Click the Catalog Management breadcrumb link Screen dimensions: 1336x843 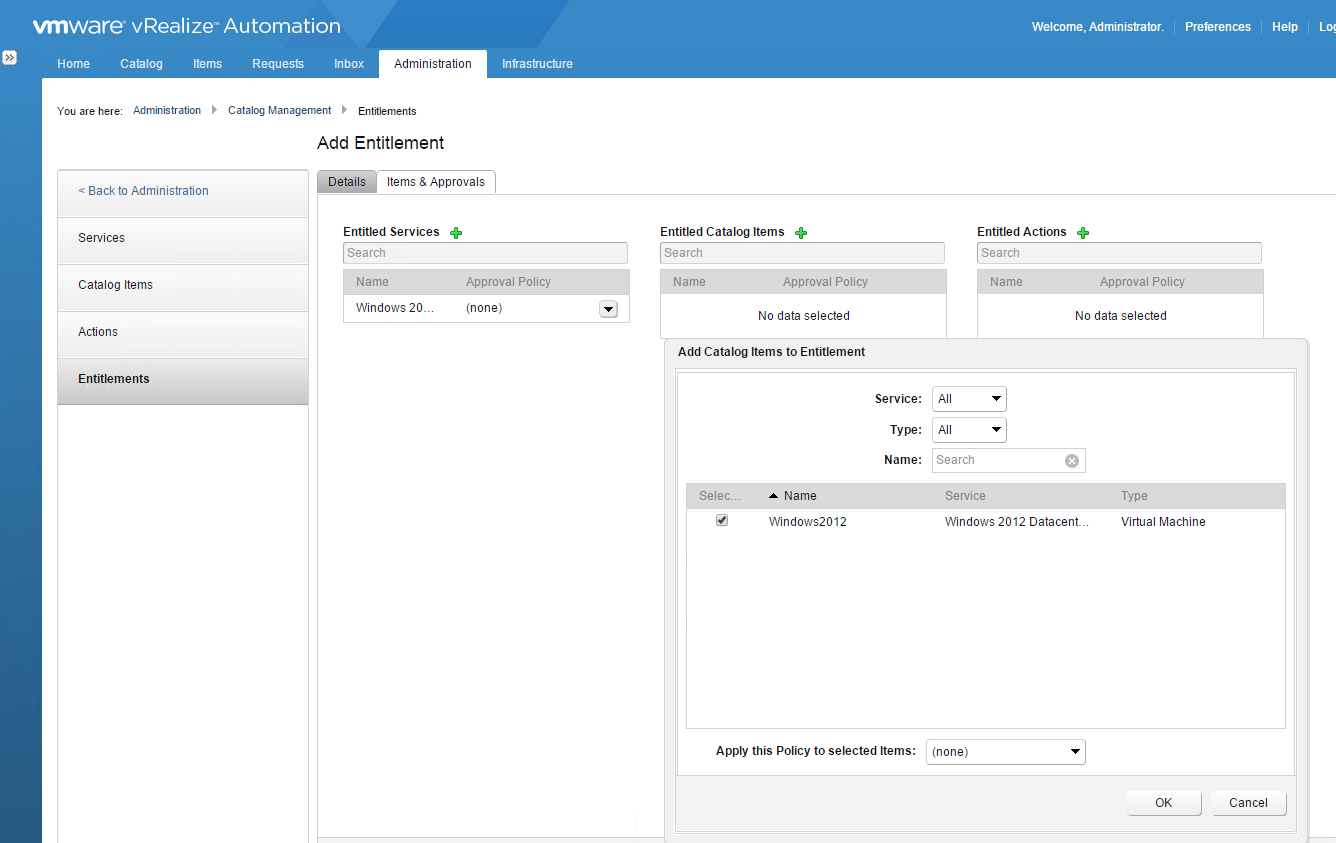pyautogui.click(x=280, y=111)
